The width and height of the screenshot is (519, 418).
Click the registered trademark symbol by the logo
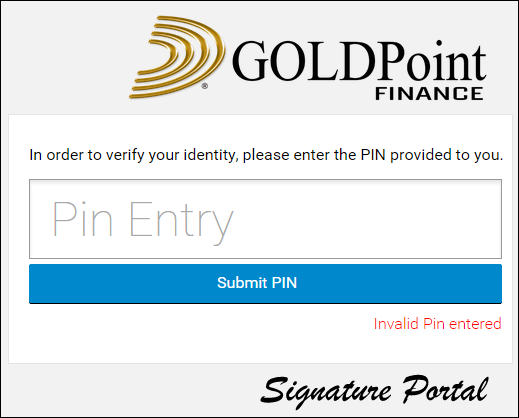(205, 86)
